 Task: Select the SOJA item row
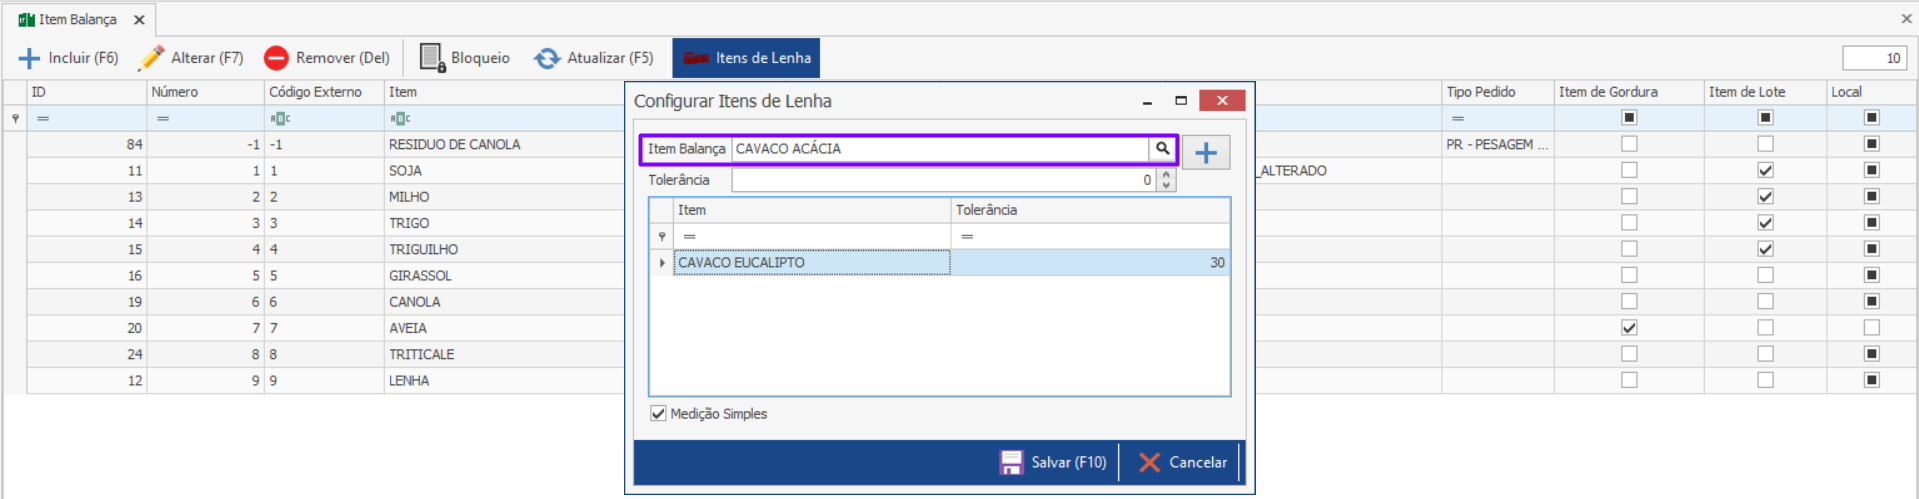coord(405,171)
